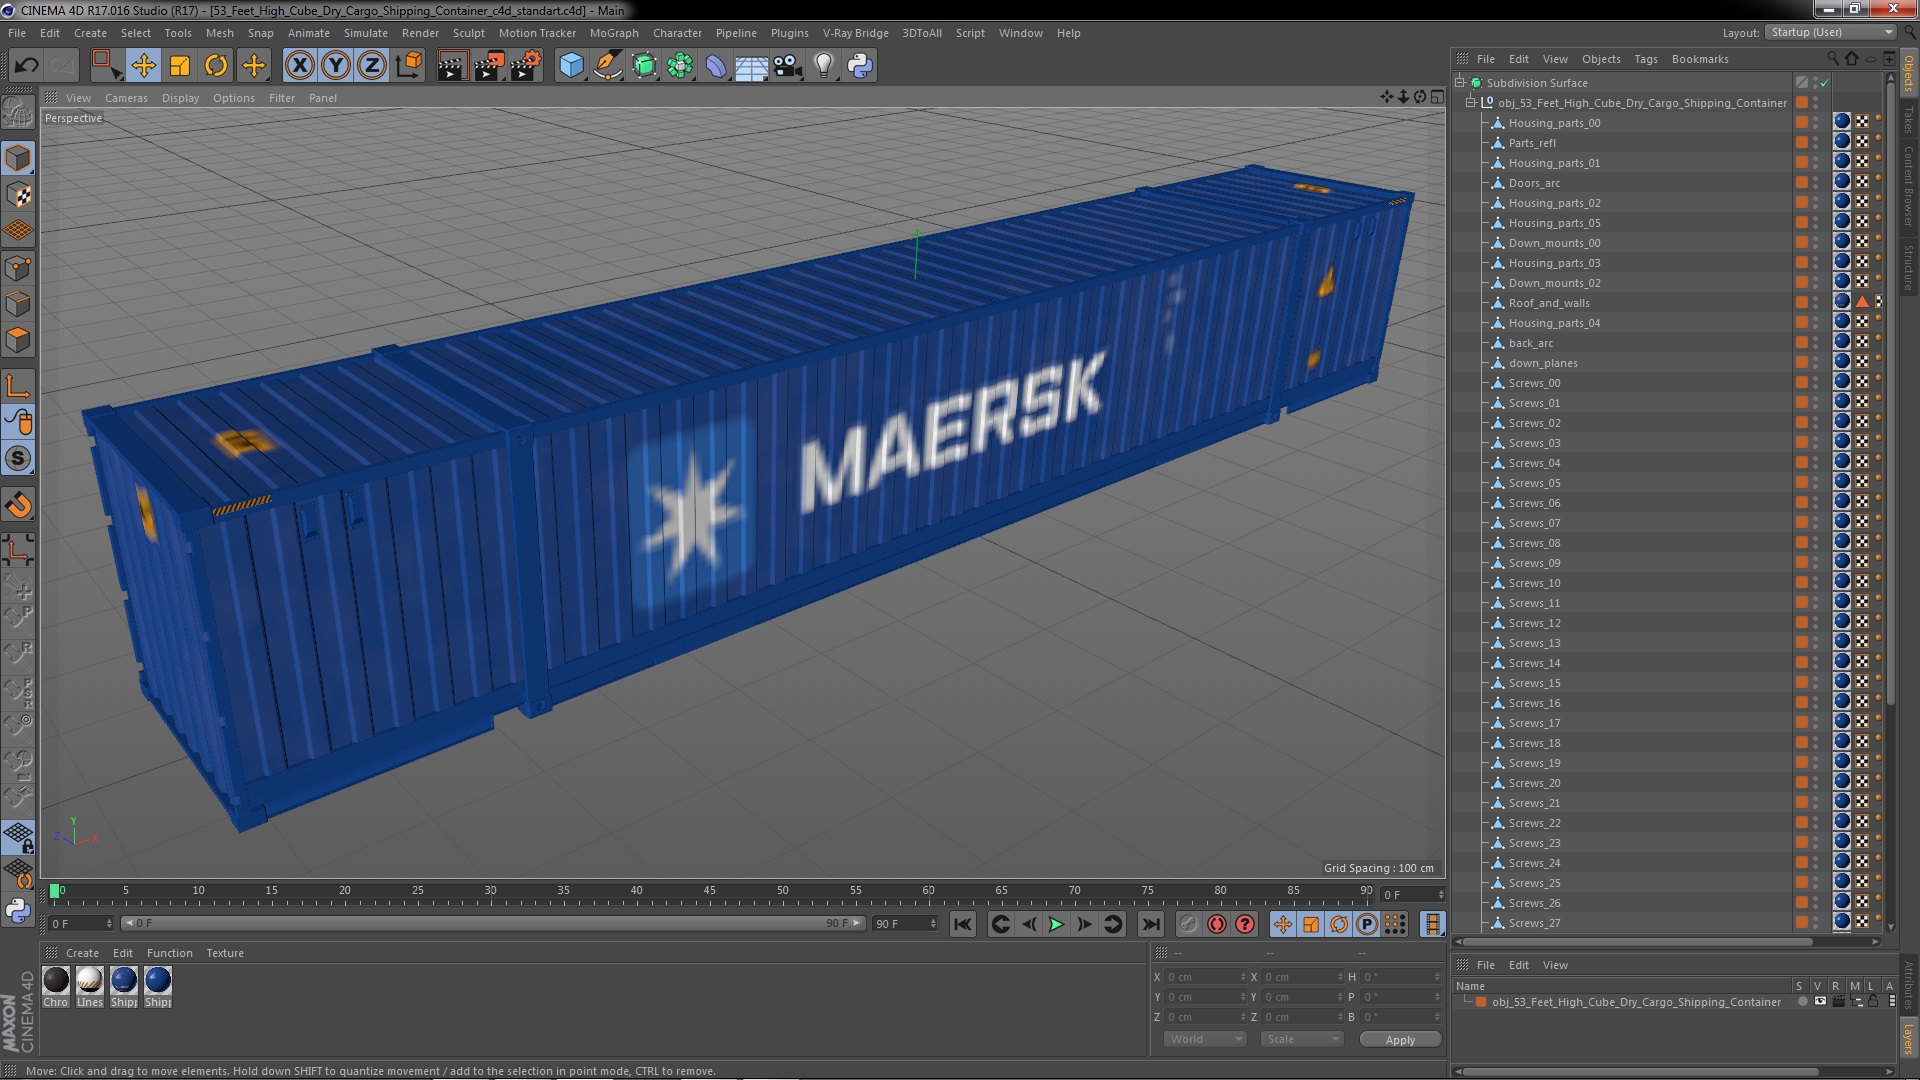Toggle Z axis lock
The height and width of the screenshot is (1080, 1920).
(x=372, y=66)
